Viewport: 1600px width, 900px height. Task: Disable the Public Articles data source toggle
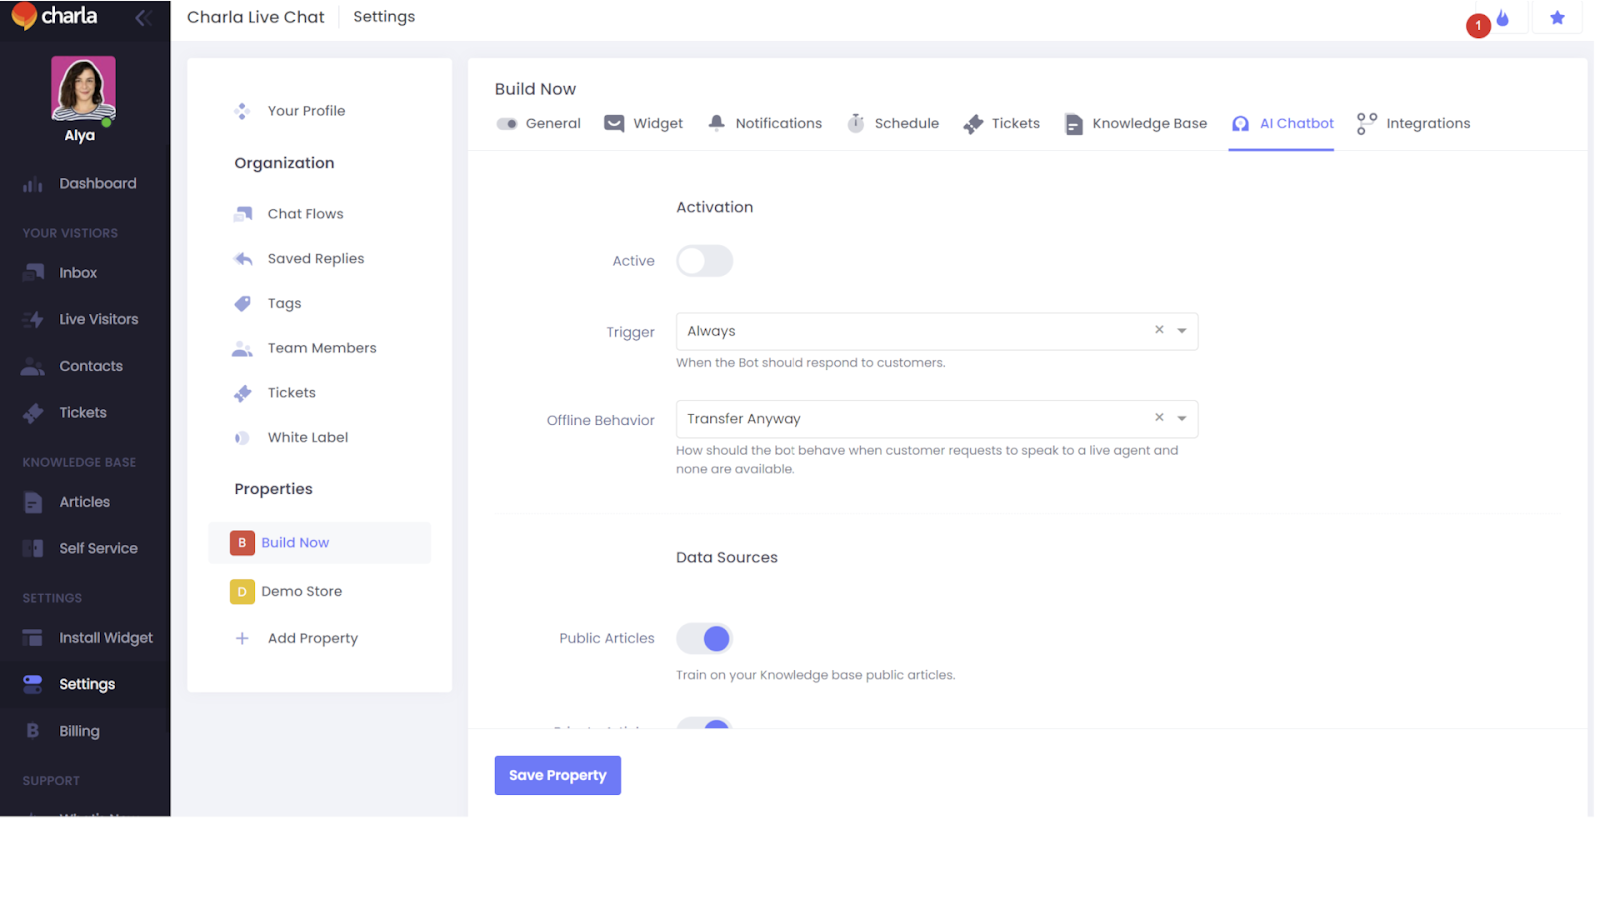(x=705, y=638)
